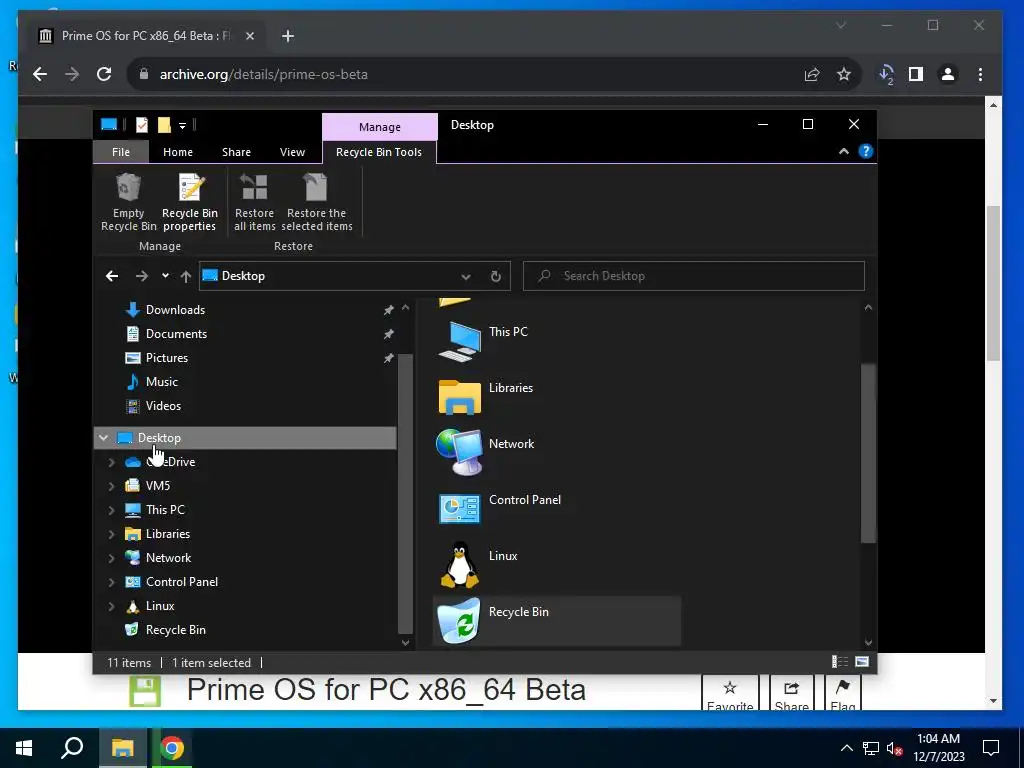
Task: Select the Linux penguin icon in file list
Action: point(459,564)
